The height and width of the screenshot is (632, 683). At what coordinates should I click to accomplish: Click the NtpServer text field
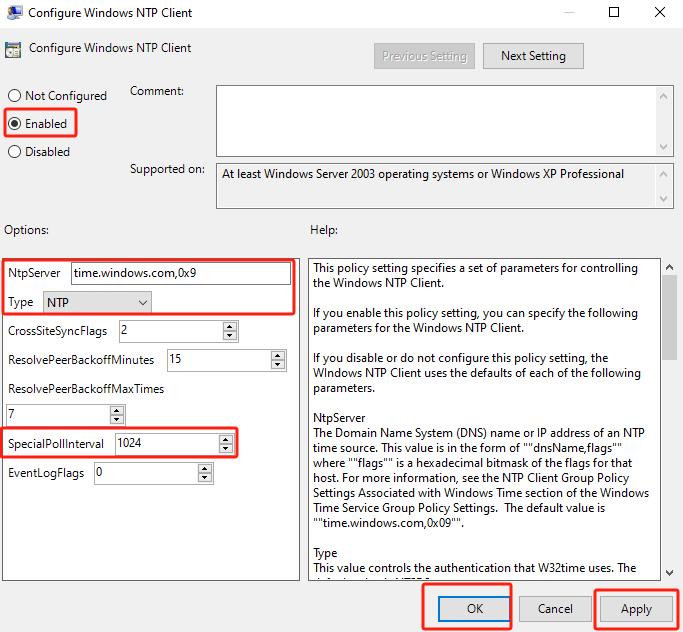[180, 273]
